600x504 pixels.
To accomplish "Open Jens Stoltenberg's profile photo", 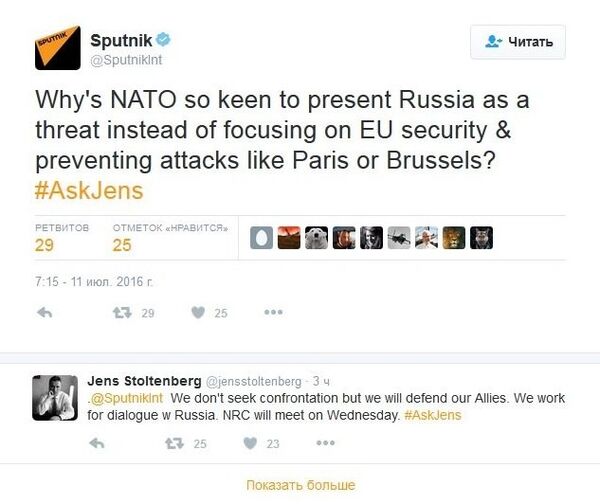I will pos(55,398).
